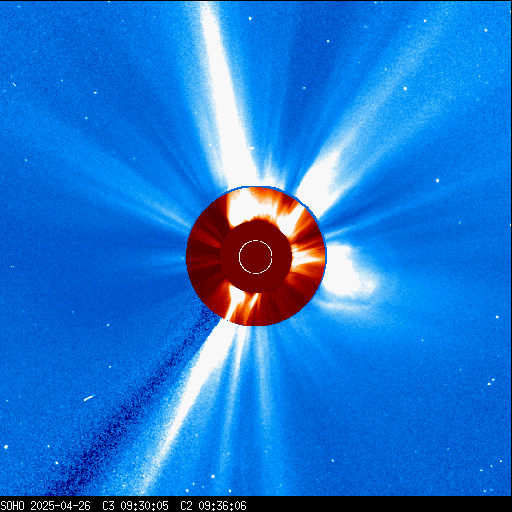Click the bright star right of the CME
The width and height of the screenshot is (512, 512).
(437, 181)
